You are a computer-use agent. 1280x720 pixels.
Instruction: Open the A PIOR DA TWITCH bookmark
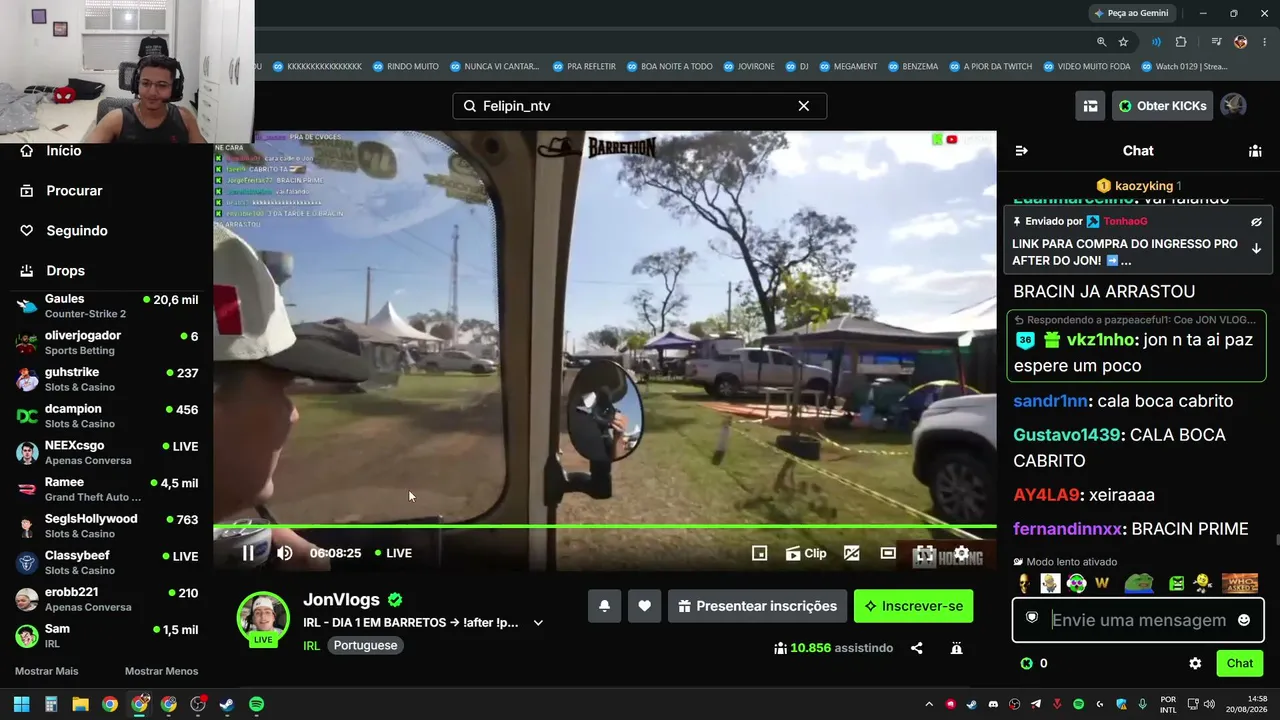[990, 67]
